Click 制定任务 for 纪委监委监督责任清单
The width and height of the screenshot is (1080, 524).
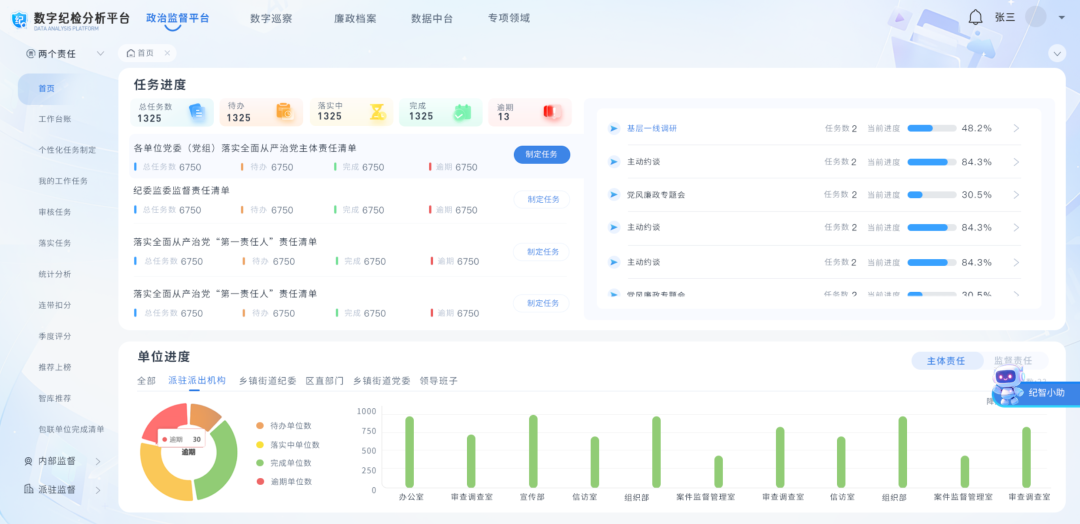542,200
